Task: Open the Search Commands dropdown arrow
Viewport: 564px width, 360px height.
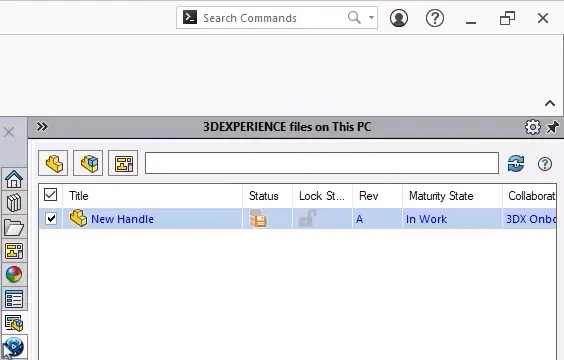Action: (x=371, y=17)
